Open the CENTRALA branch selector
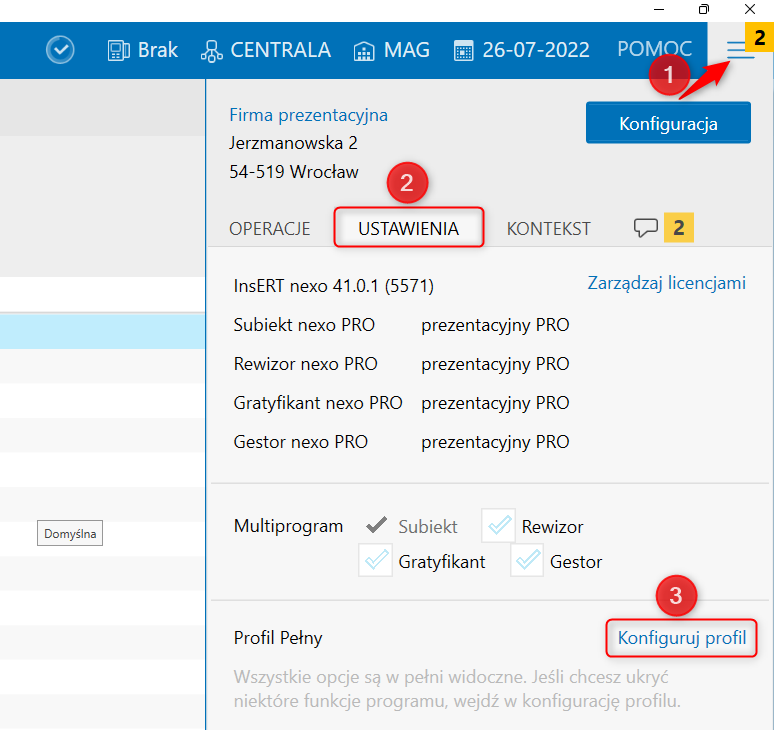This screenshot has height=730, width=774. tap(266, 50)
